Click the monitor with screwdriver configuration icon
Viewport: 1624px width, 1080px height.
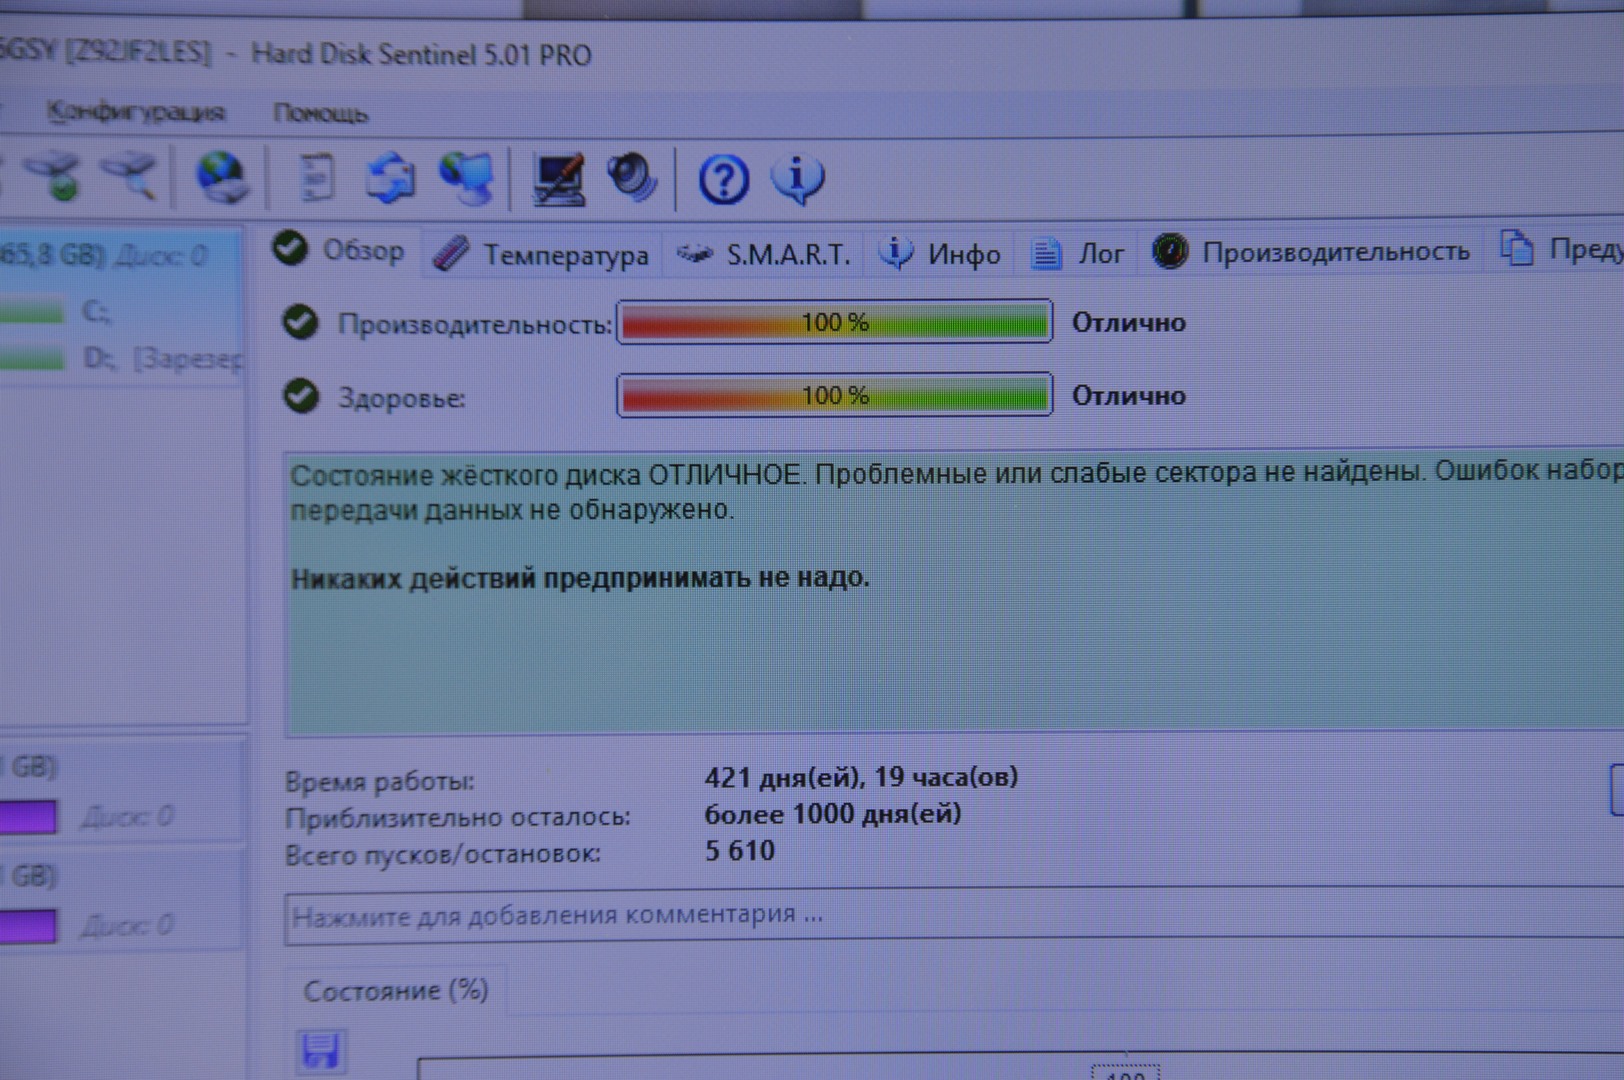click(x=558, y=180)
